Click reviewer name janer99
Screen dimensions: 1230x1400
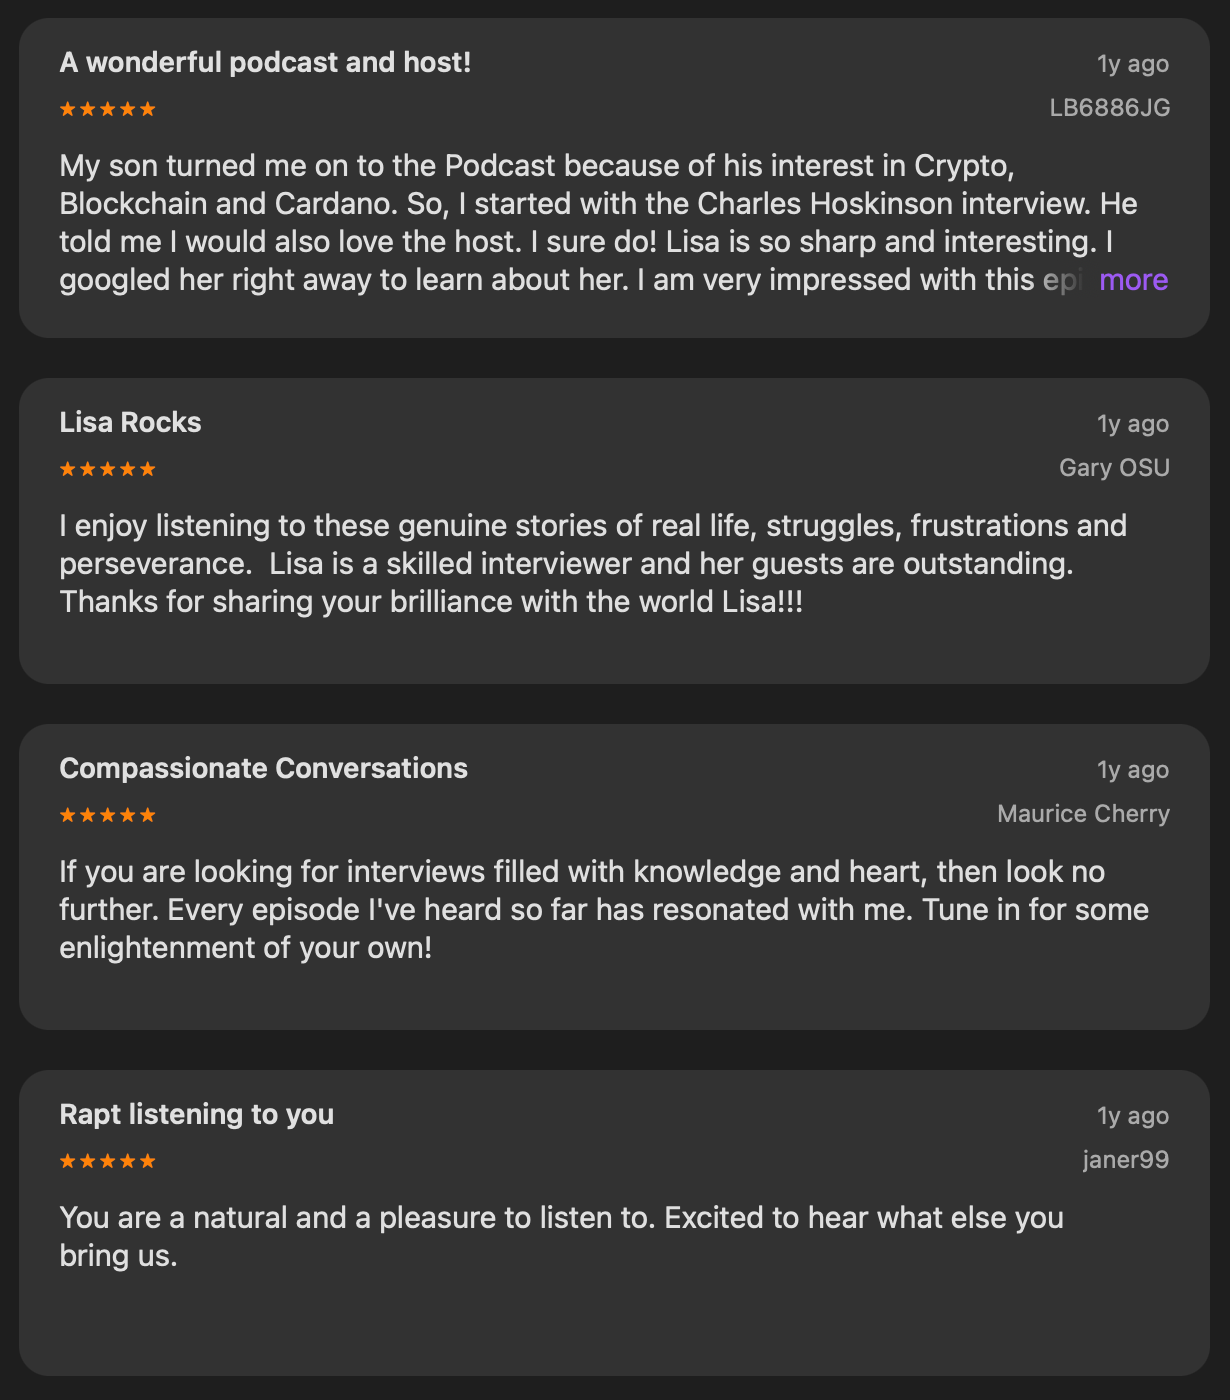pos(1125,1160)
